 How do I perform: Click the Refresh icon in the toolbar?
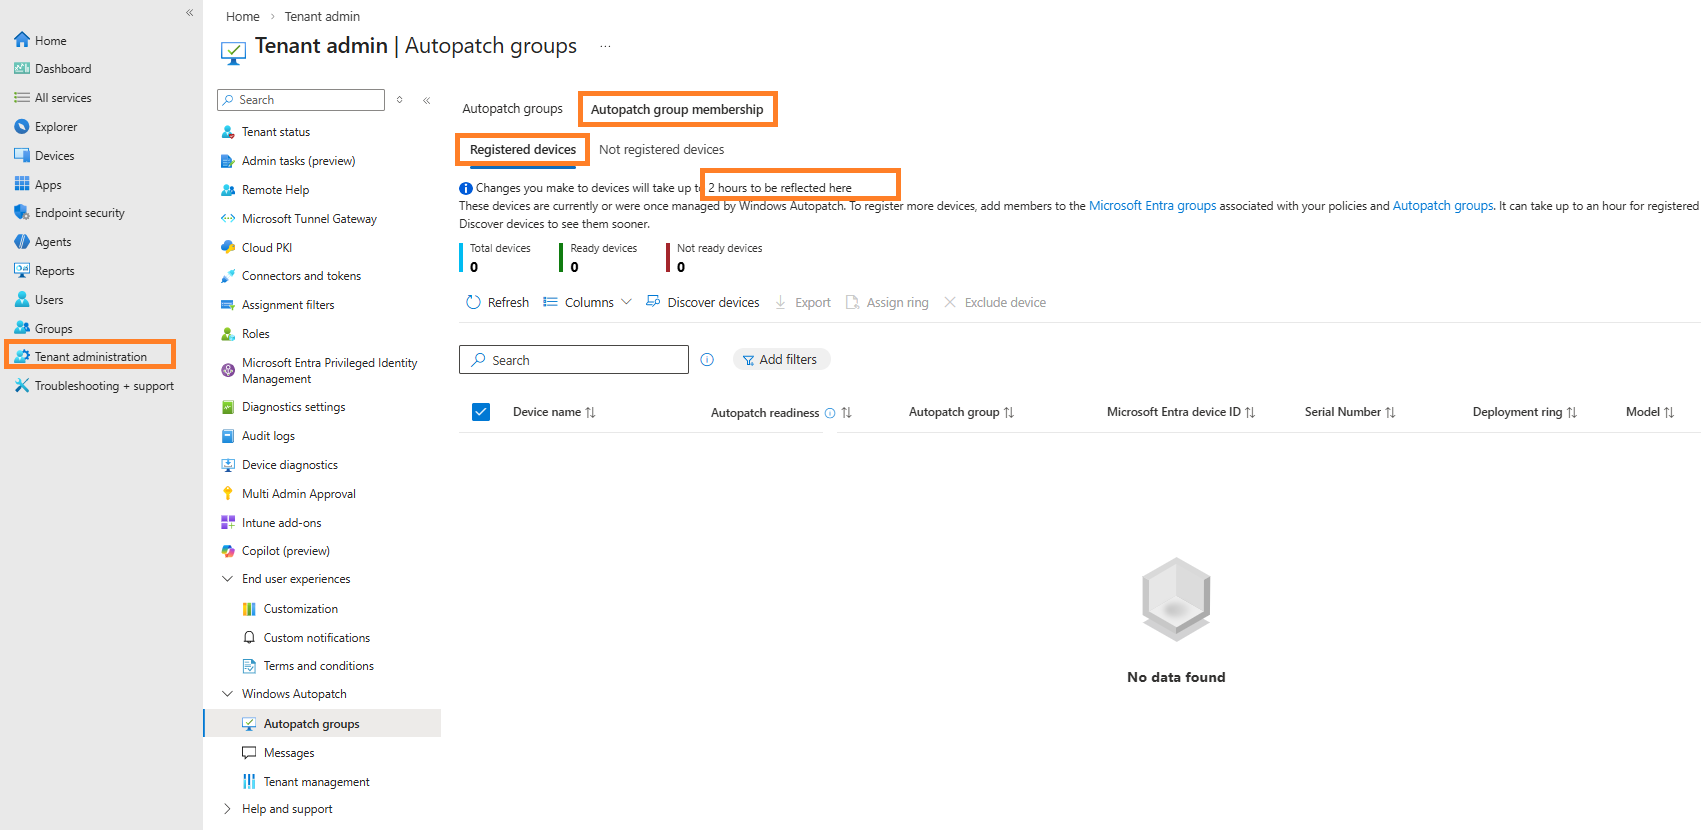coord(473,302)
